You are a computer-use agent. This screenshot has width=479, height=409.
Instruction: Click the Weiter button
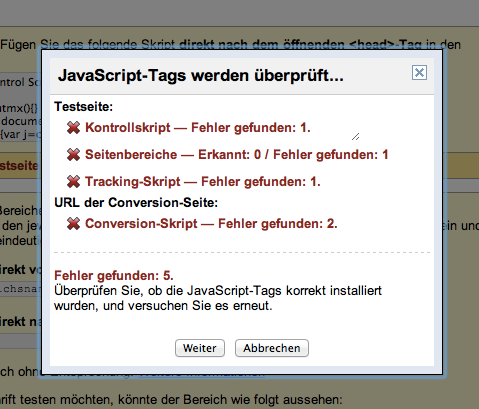200,348
